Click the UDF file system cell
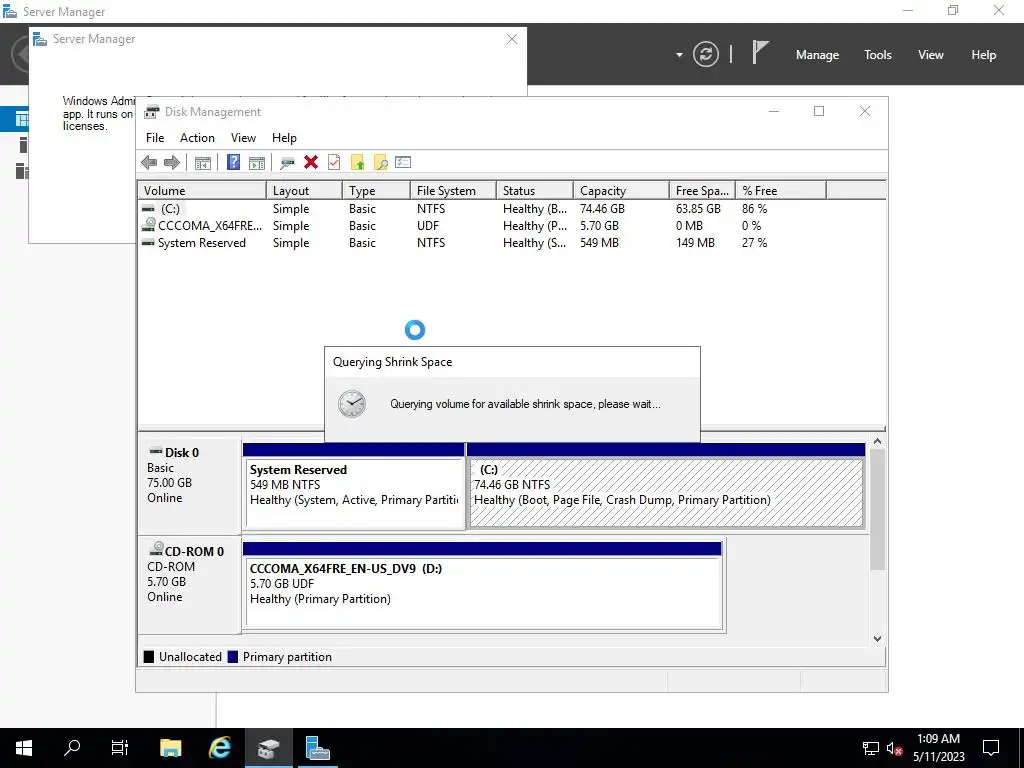This screenshot has width=1024, height=768. coord(428,226)
